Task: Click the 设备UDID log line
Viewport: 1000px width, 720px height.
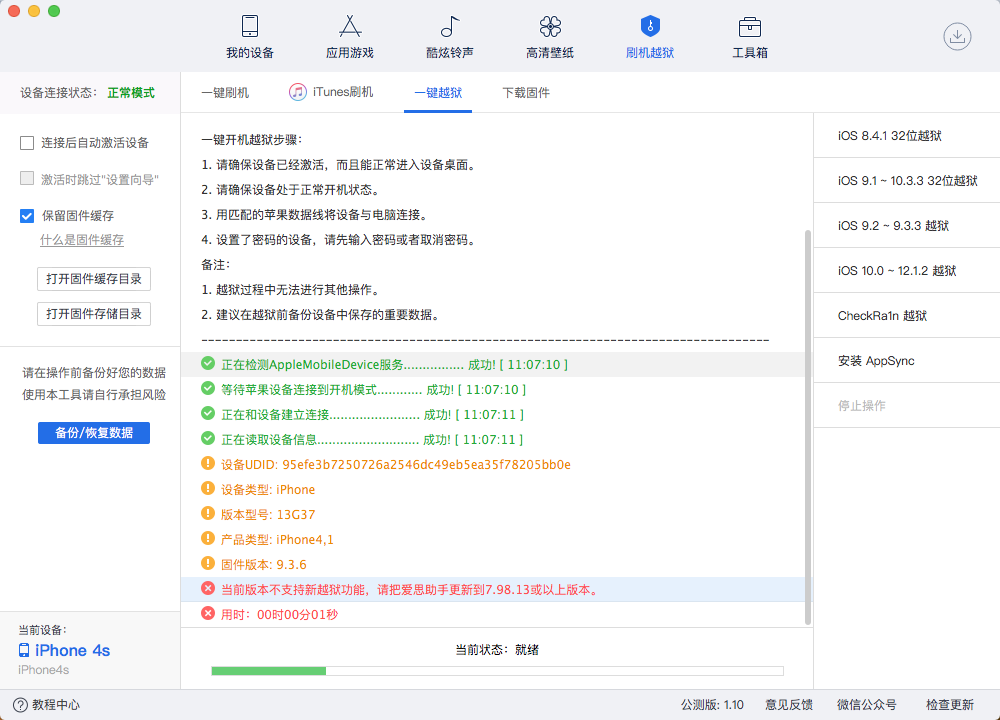Action: point(395,464)
